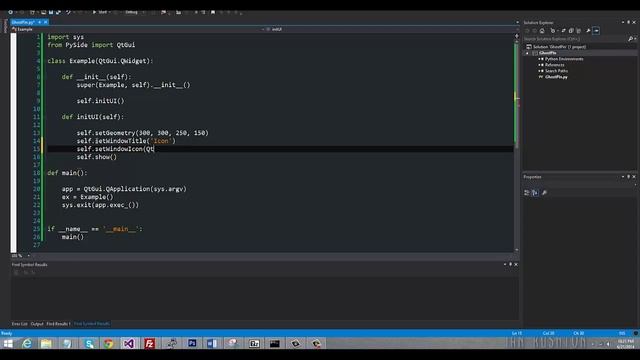This screenshot has height=360, width=640.
Task: Click line class Example(QtGui.QWidget):
Action: point(100,61)
